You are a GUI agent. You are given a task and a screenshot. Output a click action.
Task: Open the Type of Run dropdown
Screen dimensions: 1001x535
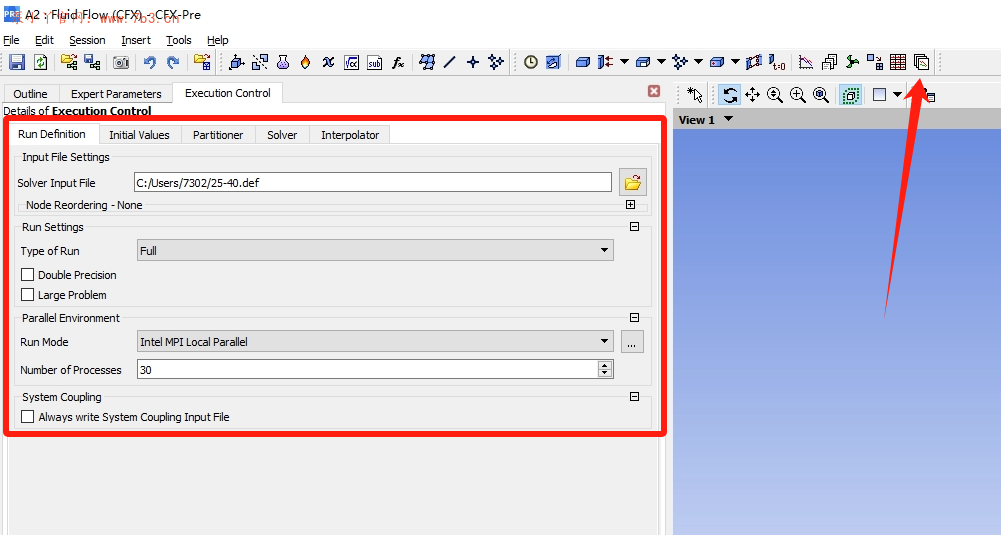coord(375,251)
